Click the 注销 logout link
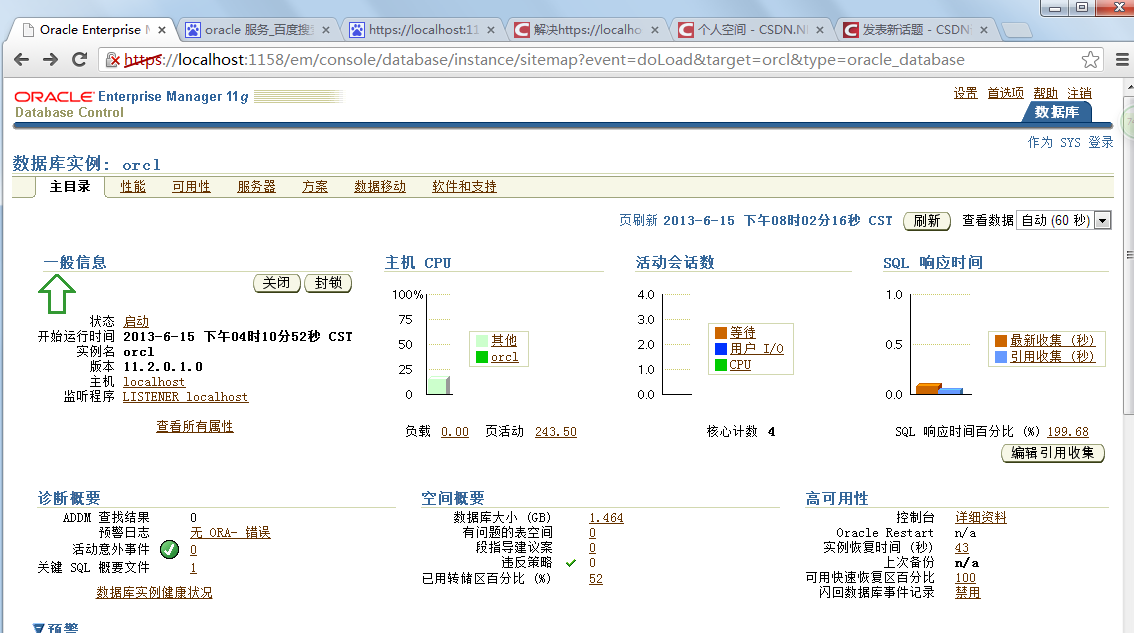The width and height of the screenshot is (1134, 633). [x=1080, y=93]
